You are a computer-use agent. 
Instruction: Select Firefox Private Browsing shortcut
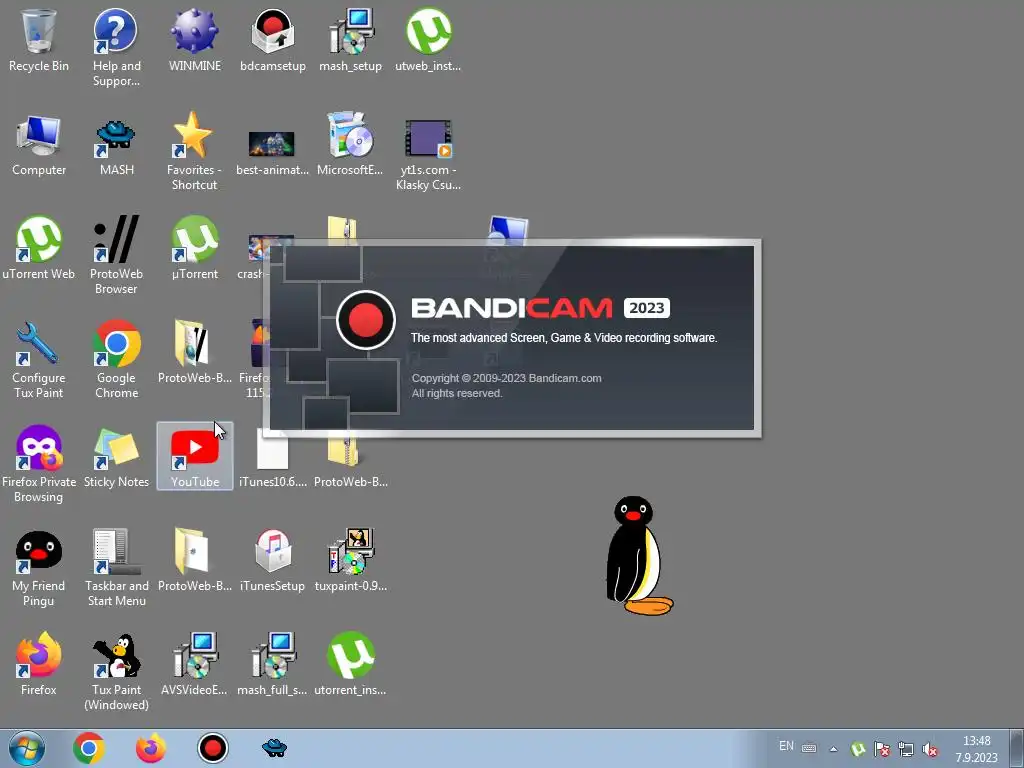(39, 464)
